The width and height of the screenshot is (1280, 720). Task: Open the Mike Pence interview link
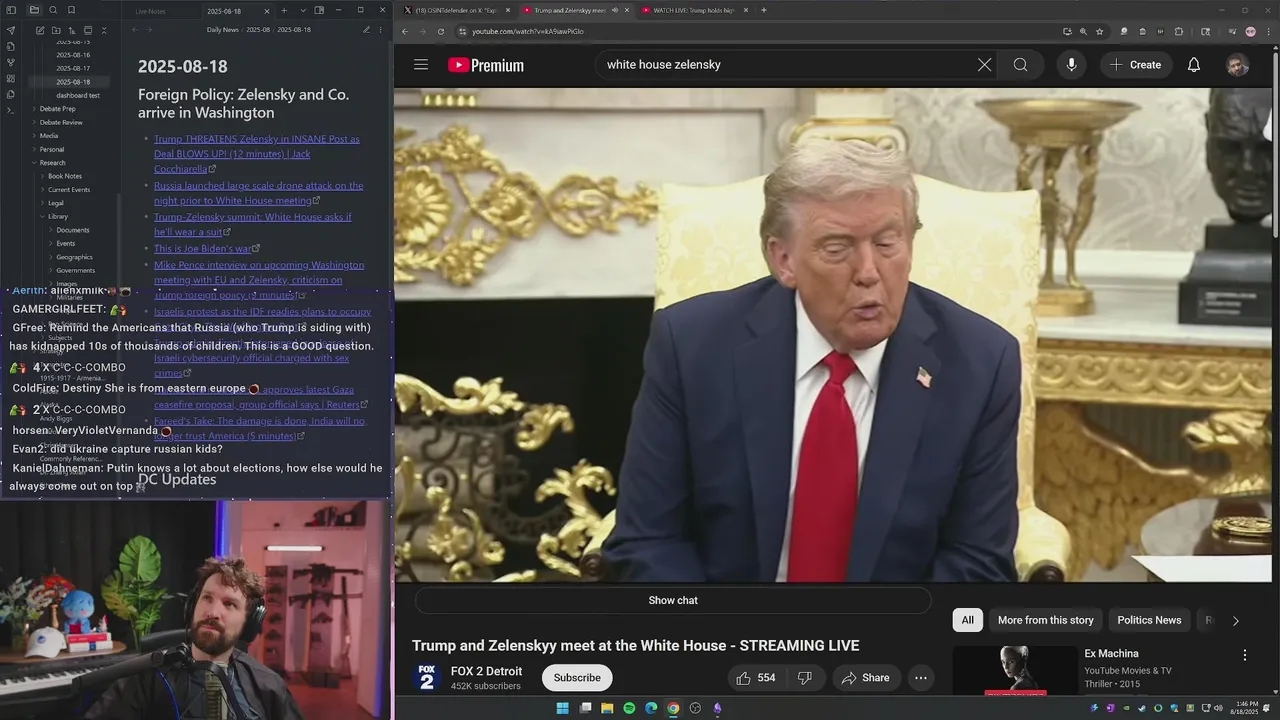coord(258,280)
